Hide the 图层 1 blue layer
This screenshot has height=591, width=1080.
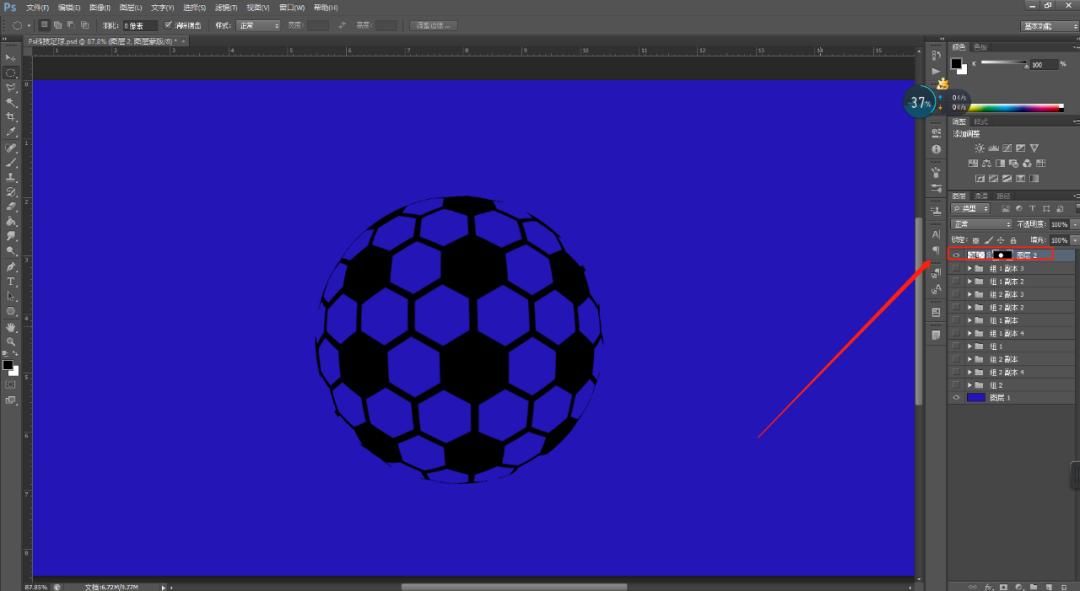click(x=956, y=398)
